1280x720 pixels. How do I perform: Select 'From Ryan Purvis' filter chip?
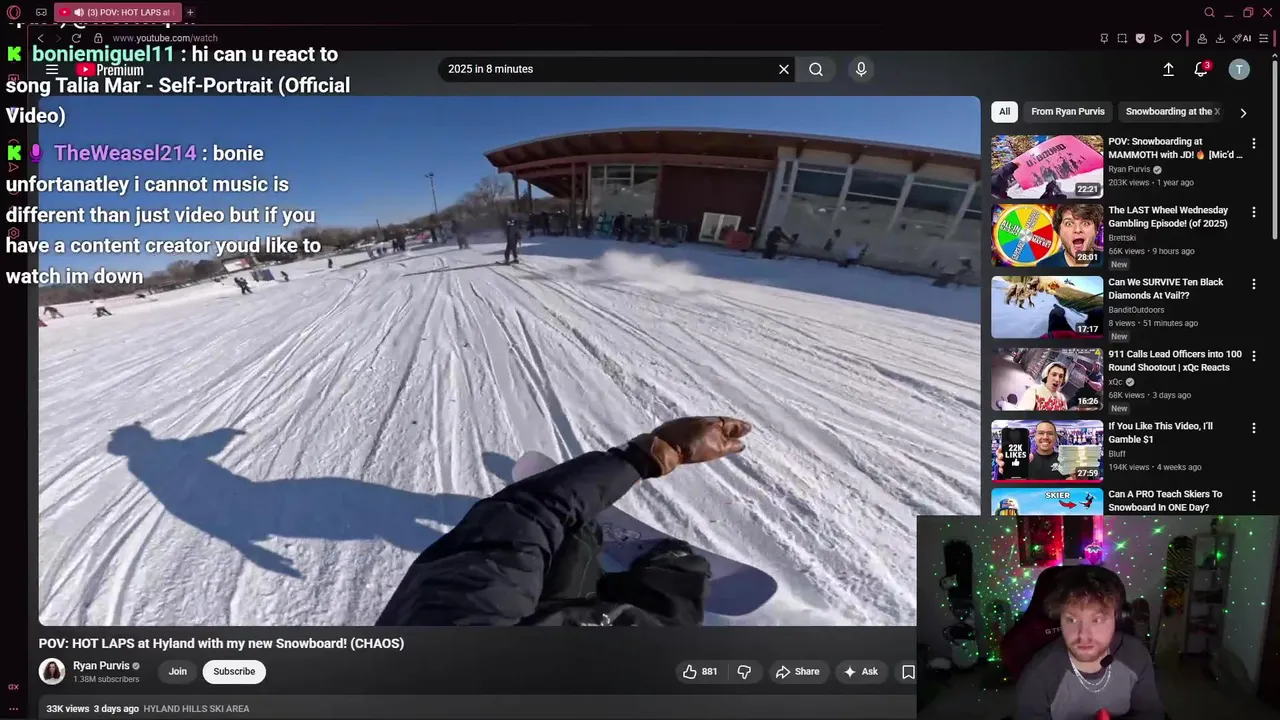[x=1068, y=111]
